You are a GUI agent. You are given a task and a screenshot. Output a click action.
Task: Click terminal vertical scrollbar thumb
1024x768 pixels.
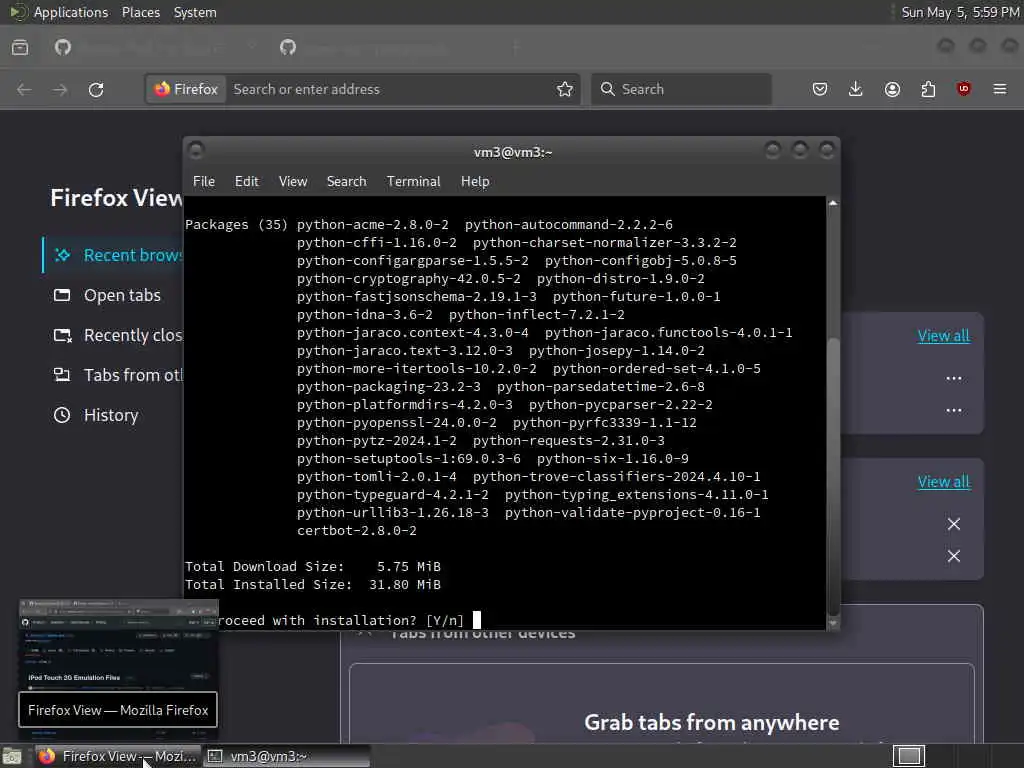pos(833,475)
